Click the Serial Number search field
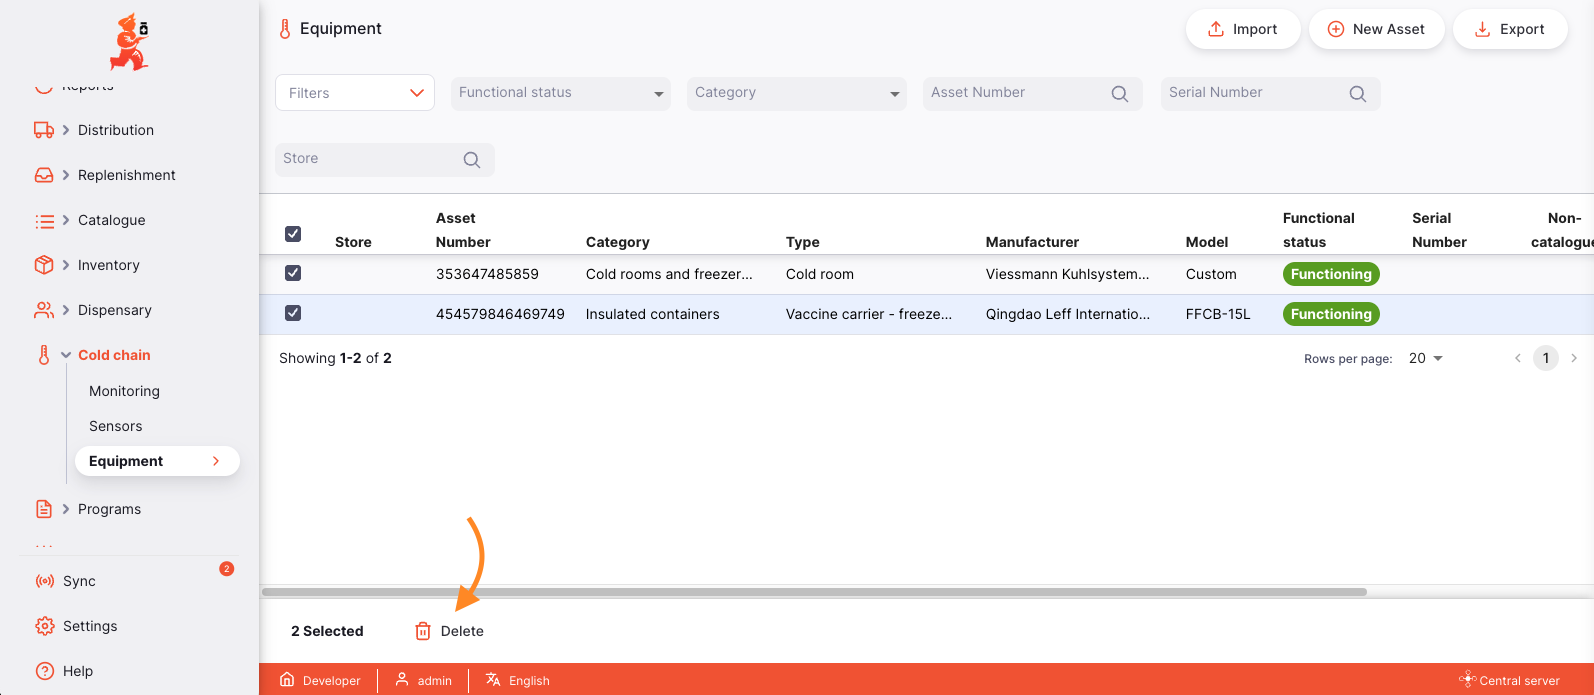Image resolution: width=1594 pixels, height=695 pixels. (1255, 93)
